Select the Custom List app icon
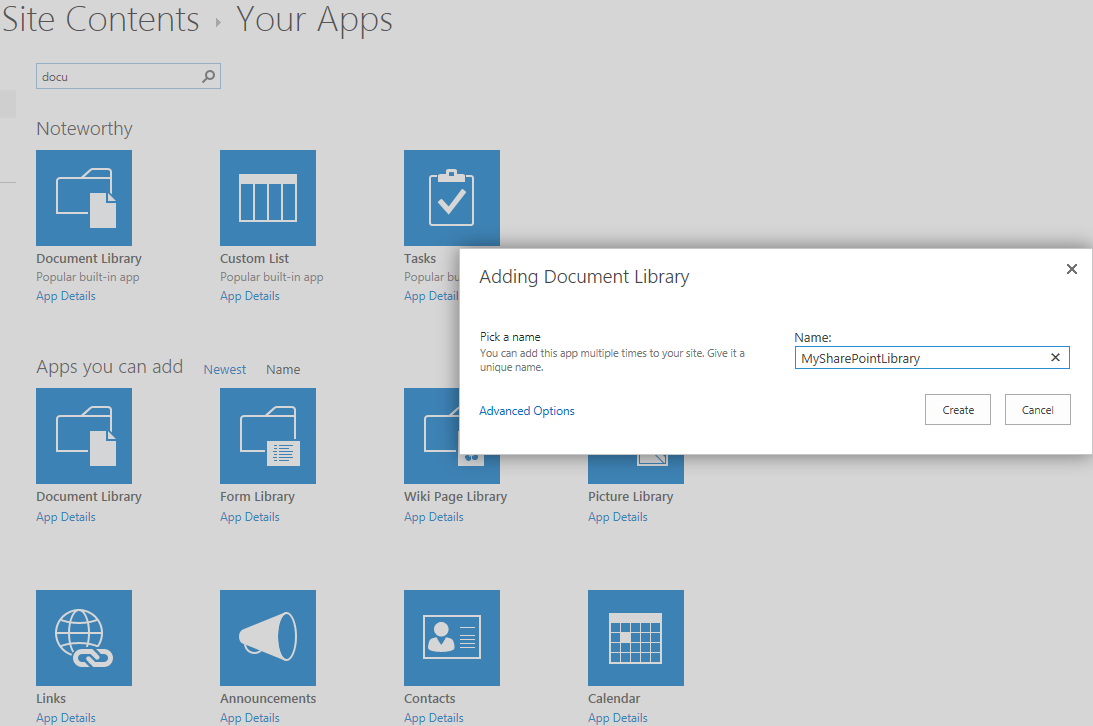Image resolution: width=1093 pixels, height=726 pixels. click(x=268, y=198)
